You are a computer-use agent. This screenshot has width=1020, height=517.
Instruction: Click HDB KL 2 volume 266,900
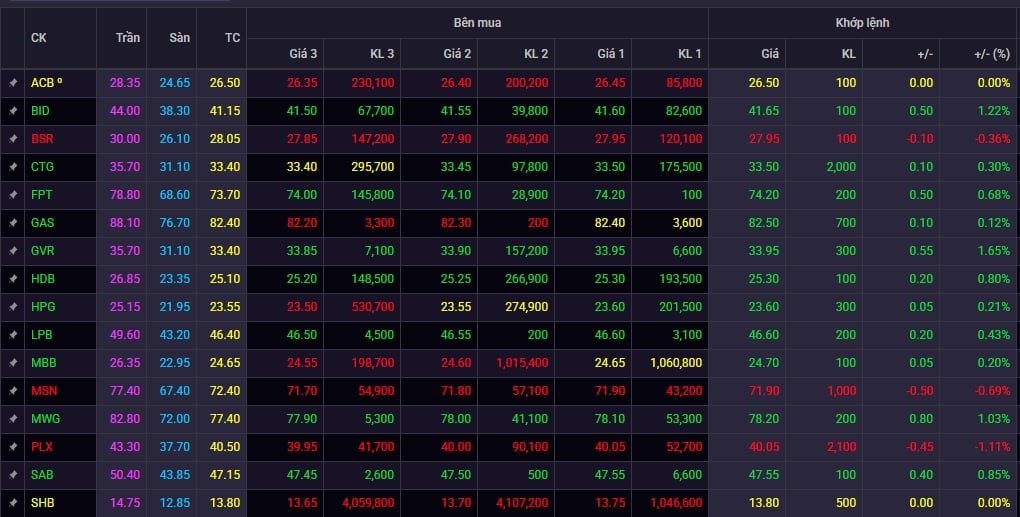(527, 278)
